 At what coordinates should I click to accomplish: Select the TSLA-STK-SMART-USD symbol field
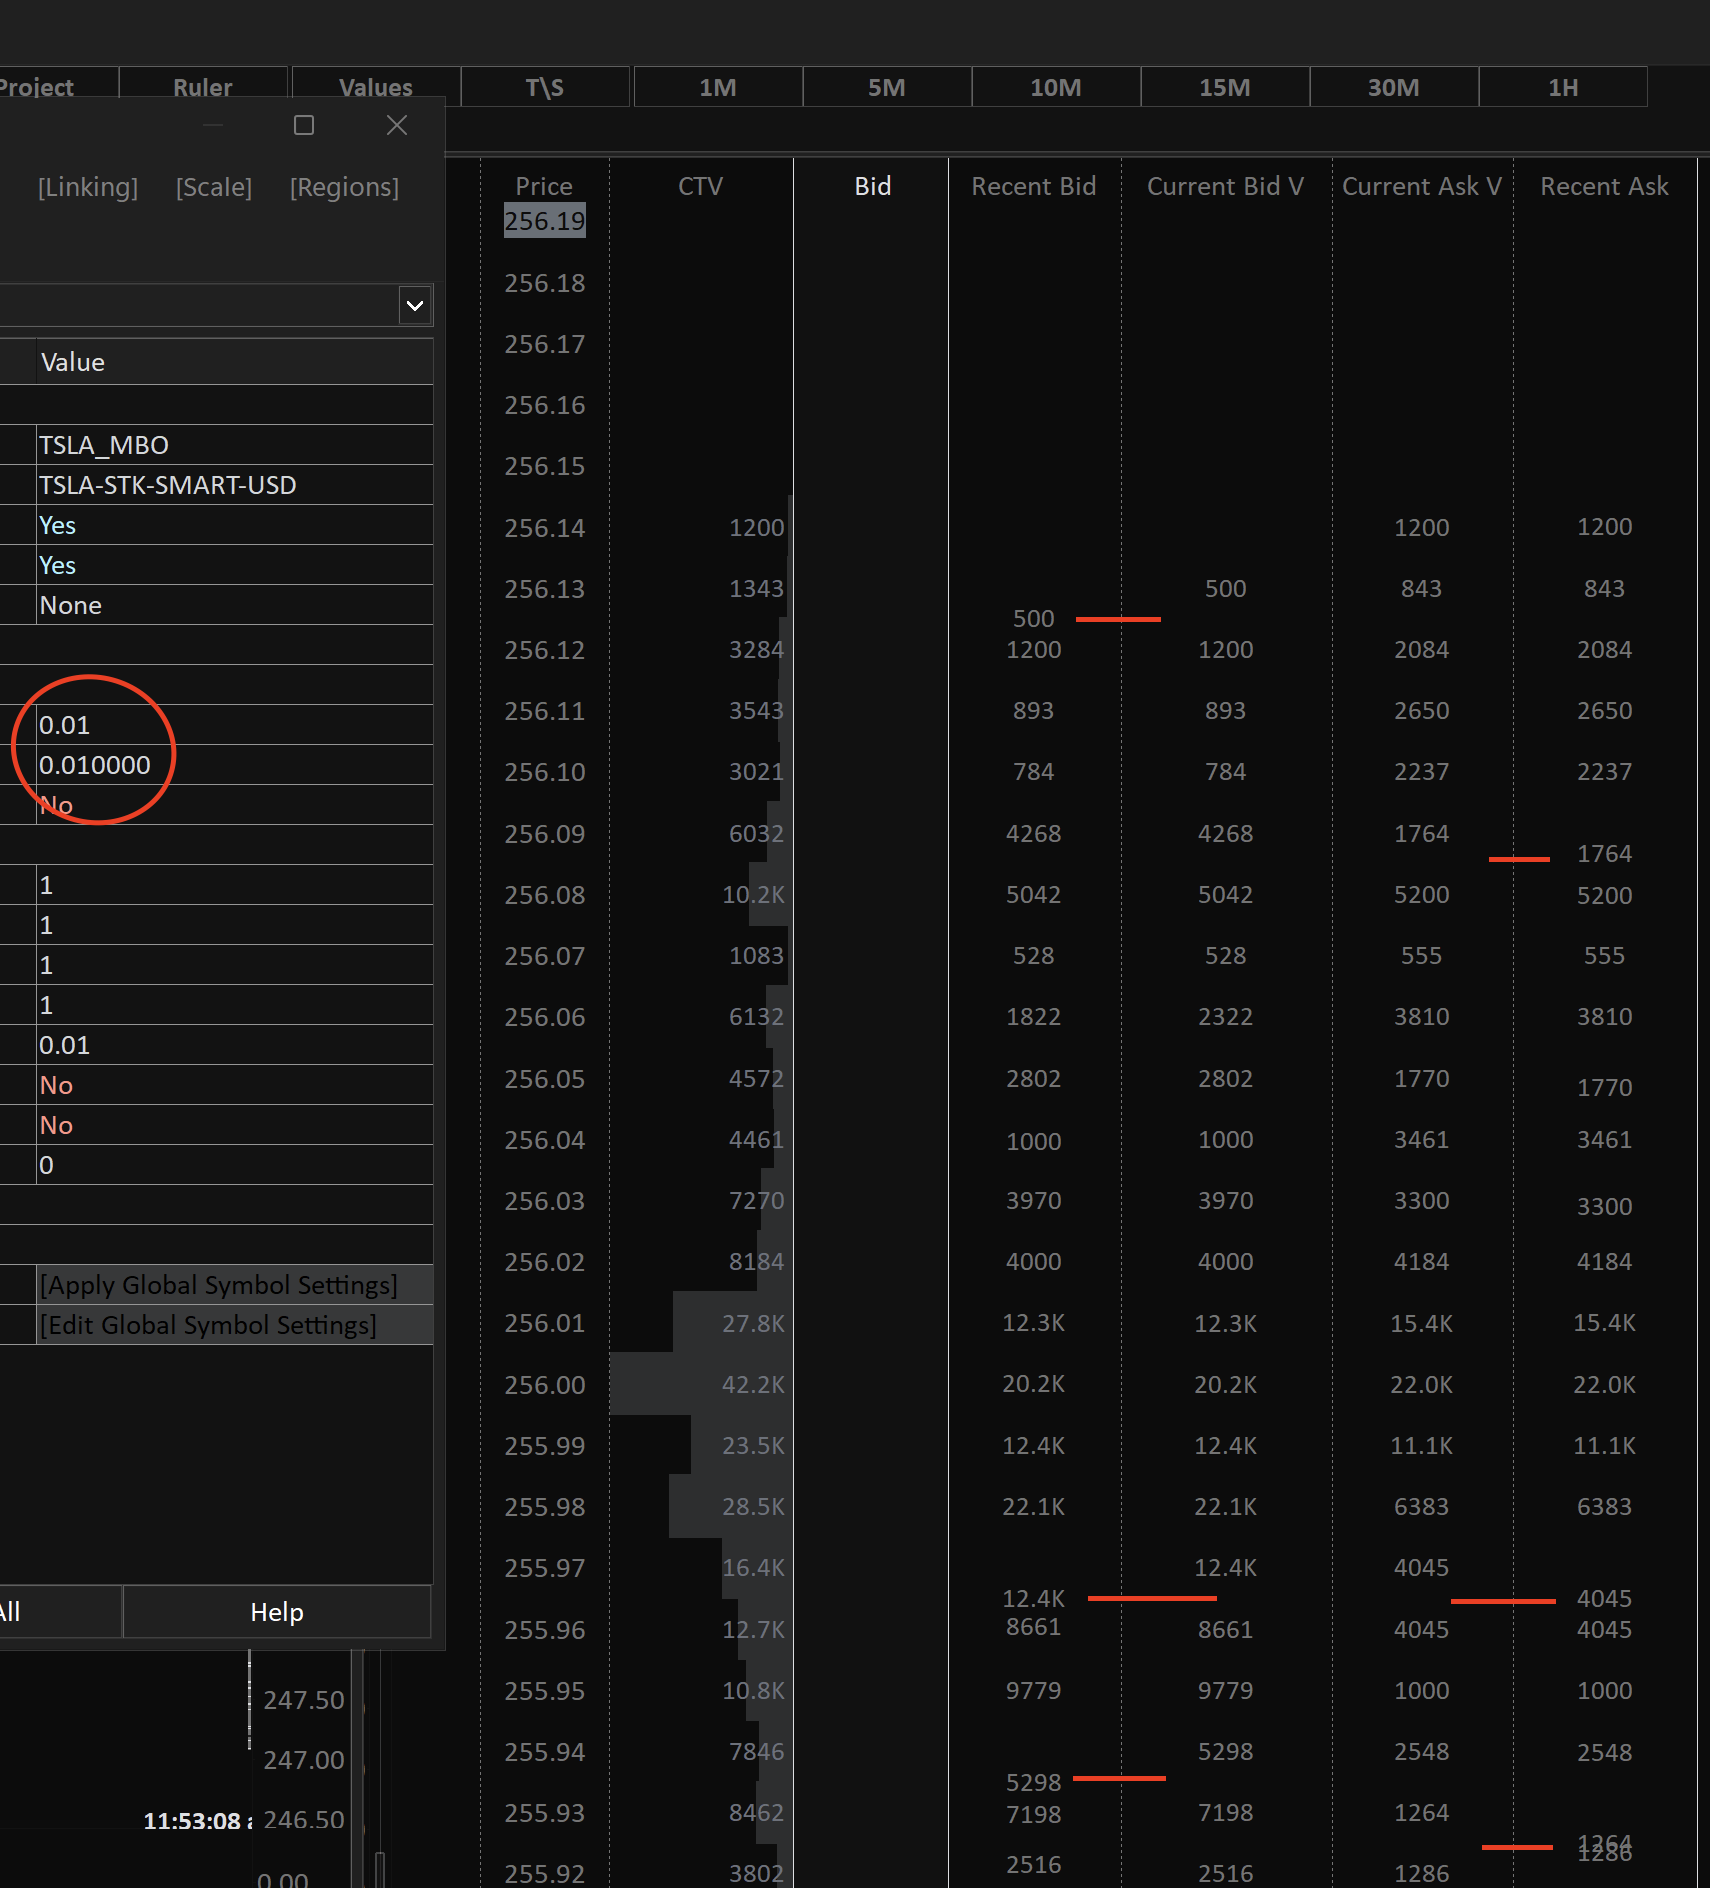pos(235,485)
